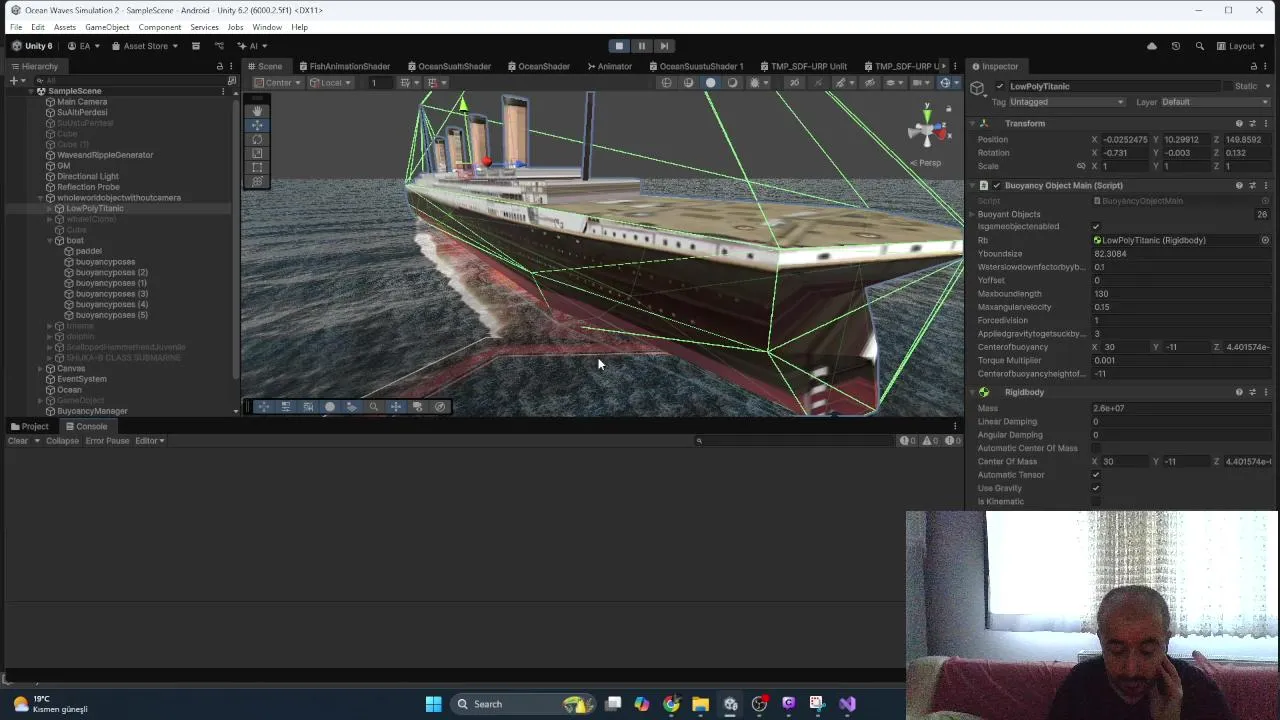
Task: Pick Rb object field target icon
Action: coord(1265,240)
